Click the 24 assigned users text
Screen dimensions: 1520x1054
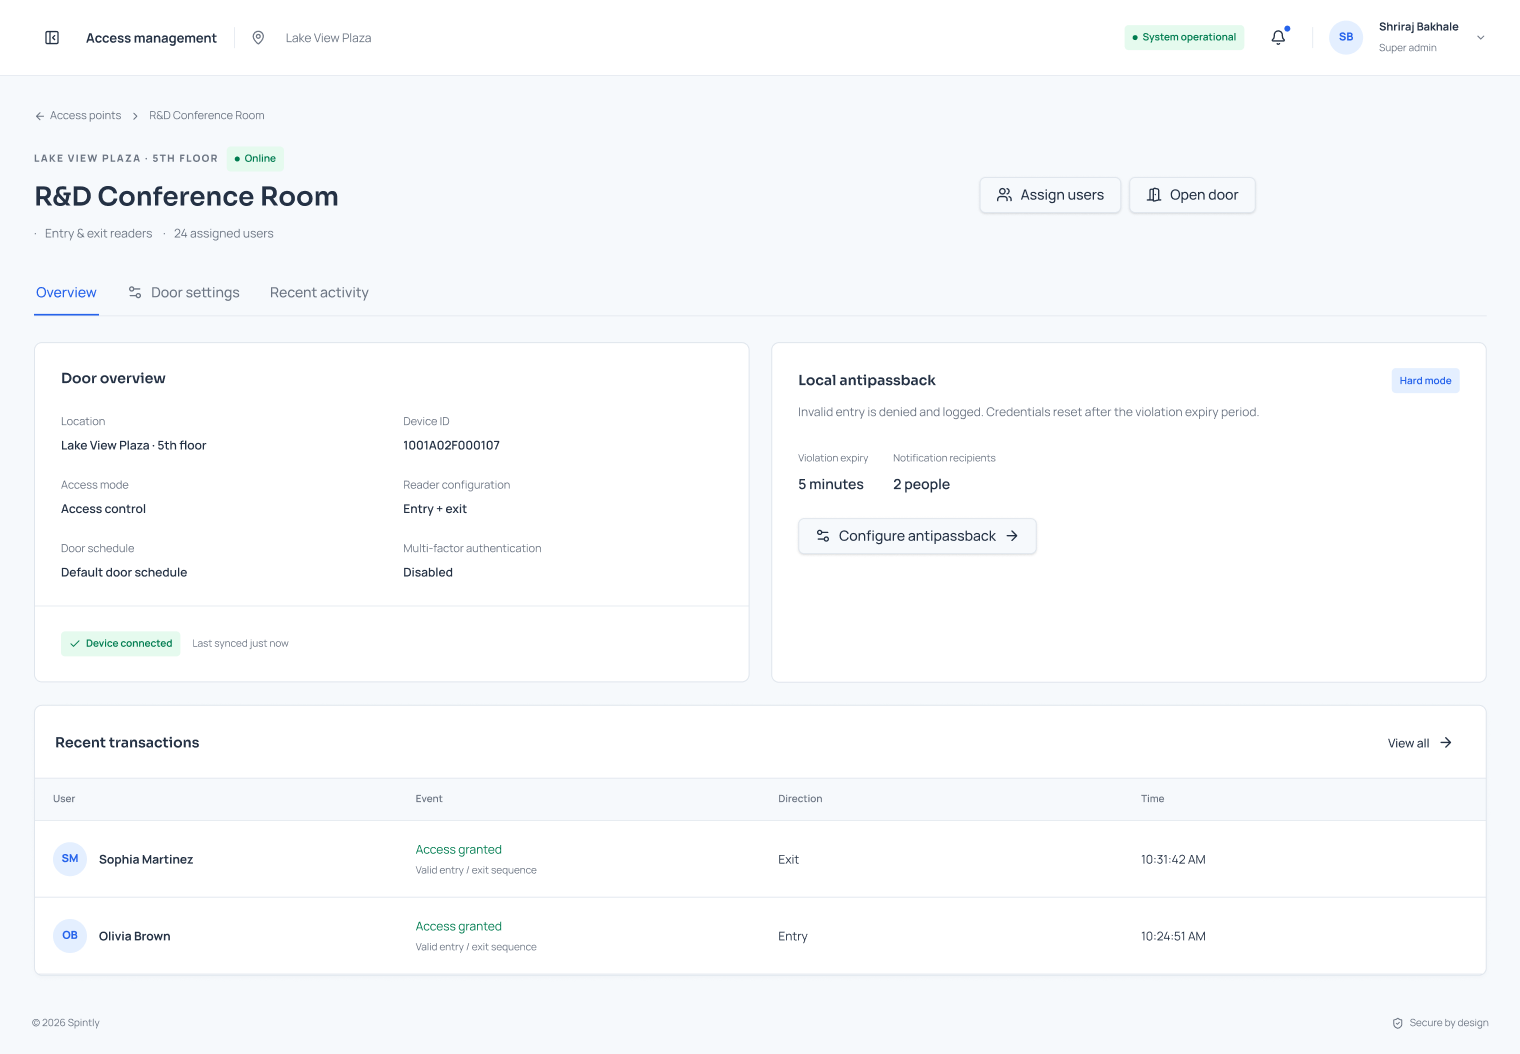[223, 234]
